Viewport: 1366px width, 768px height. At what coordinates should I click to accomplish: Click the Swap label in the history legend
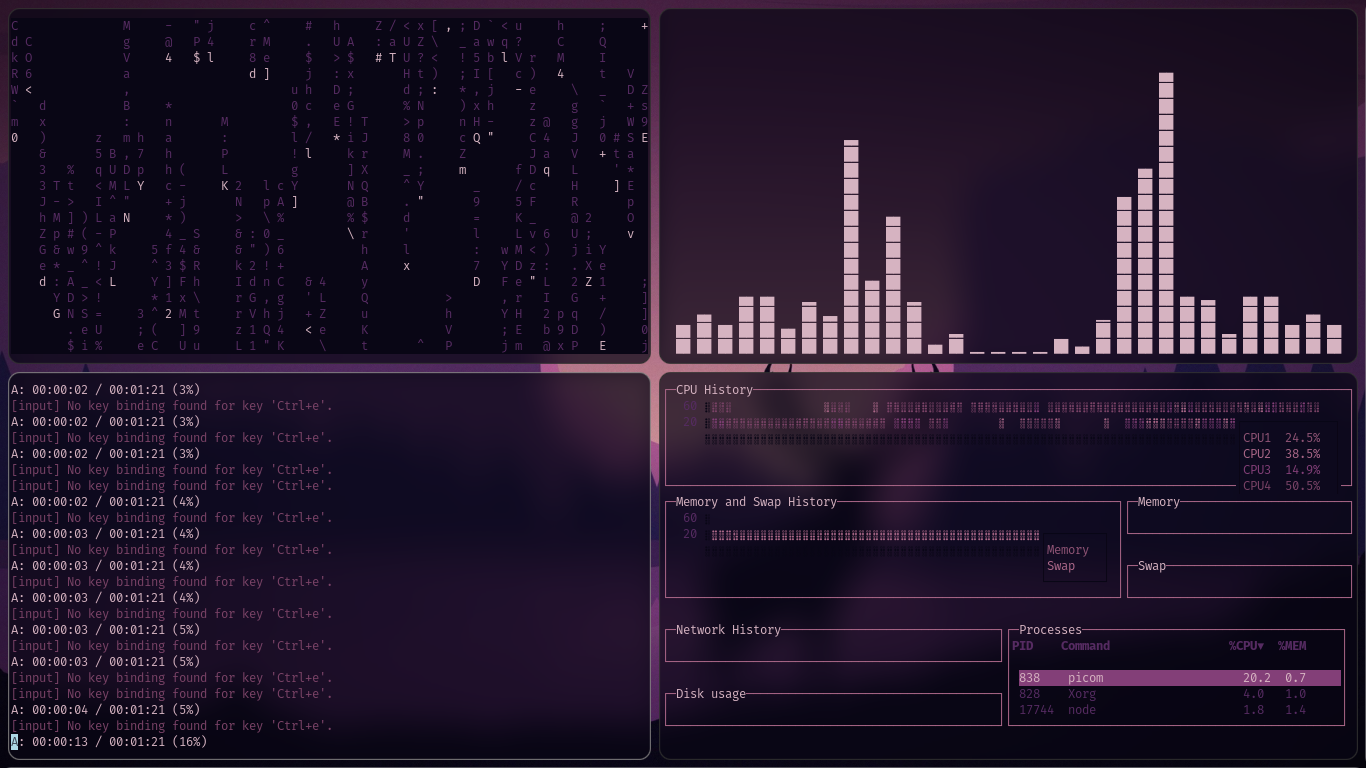pos(1060,566)
